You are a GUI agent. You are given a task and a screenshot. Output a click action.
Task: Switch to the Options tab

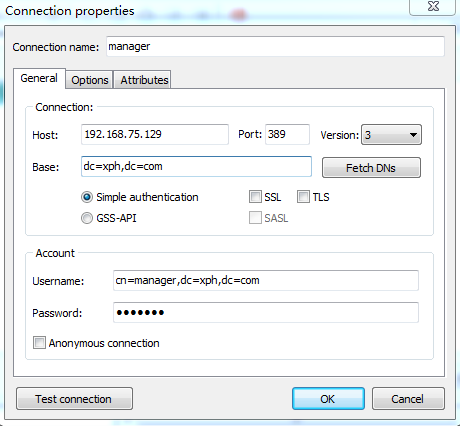(90, 80)
